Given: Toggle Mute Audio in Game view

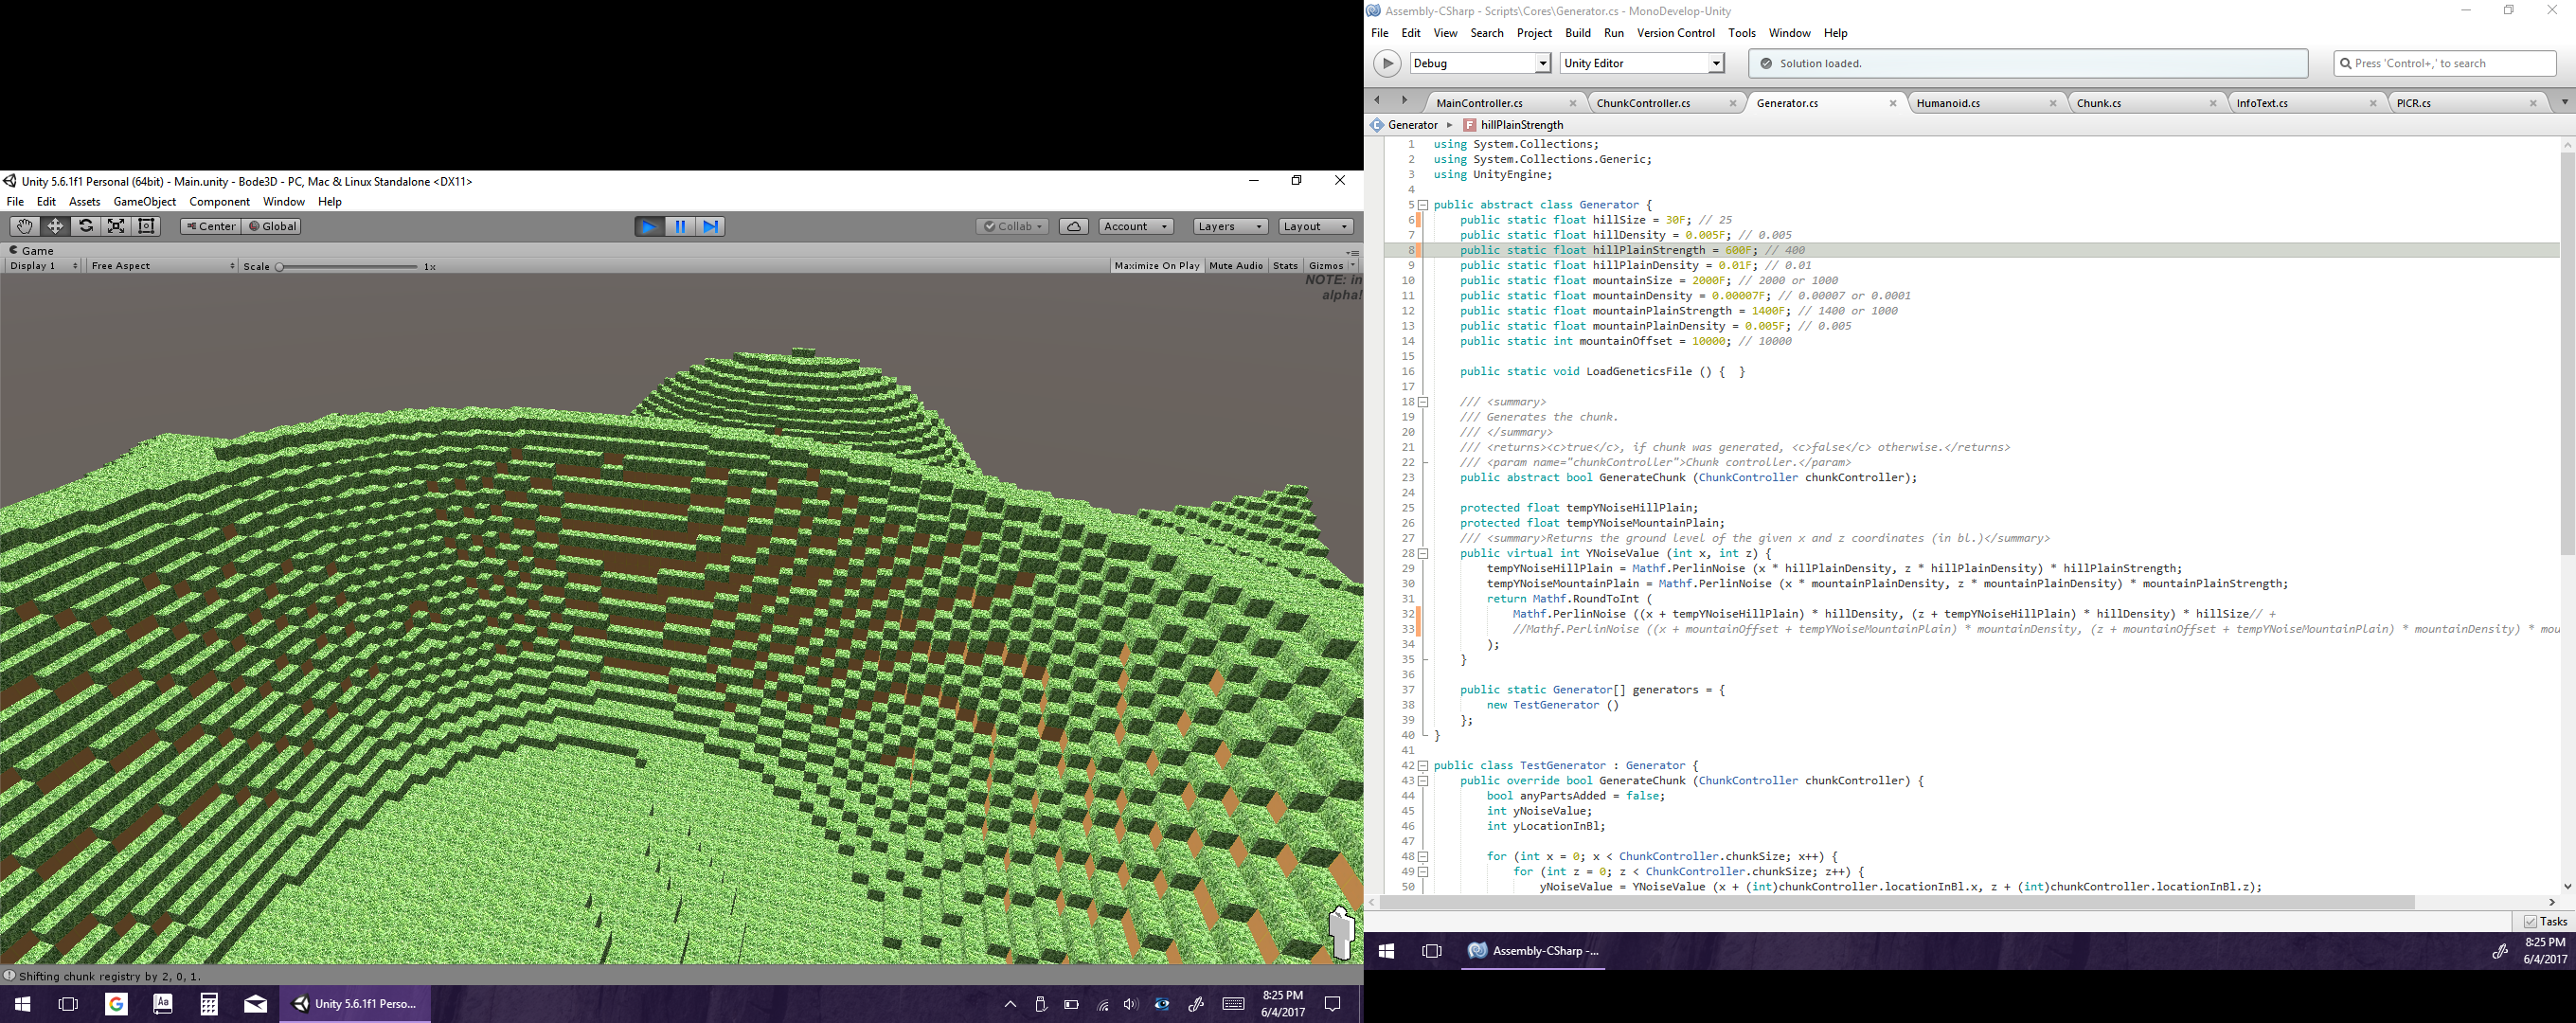Looking at the screenshot, I should tap(1236, 266).
